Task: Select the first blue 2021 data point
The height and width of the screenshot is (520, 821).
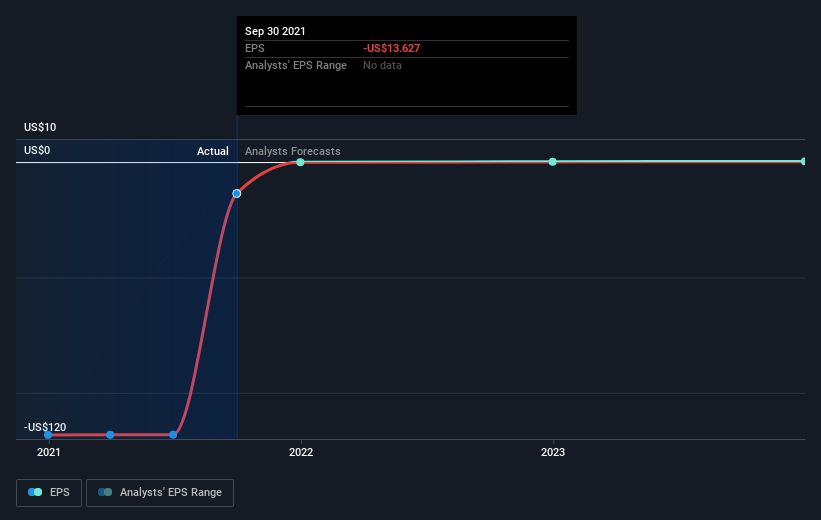Action: (x=48, y=435)
